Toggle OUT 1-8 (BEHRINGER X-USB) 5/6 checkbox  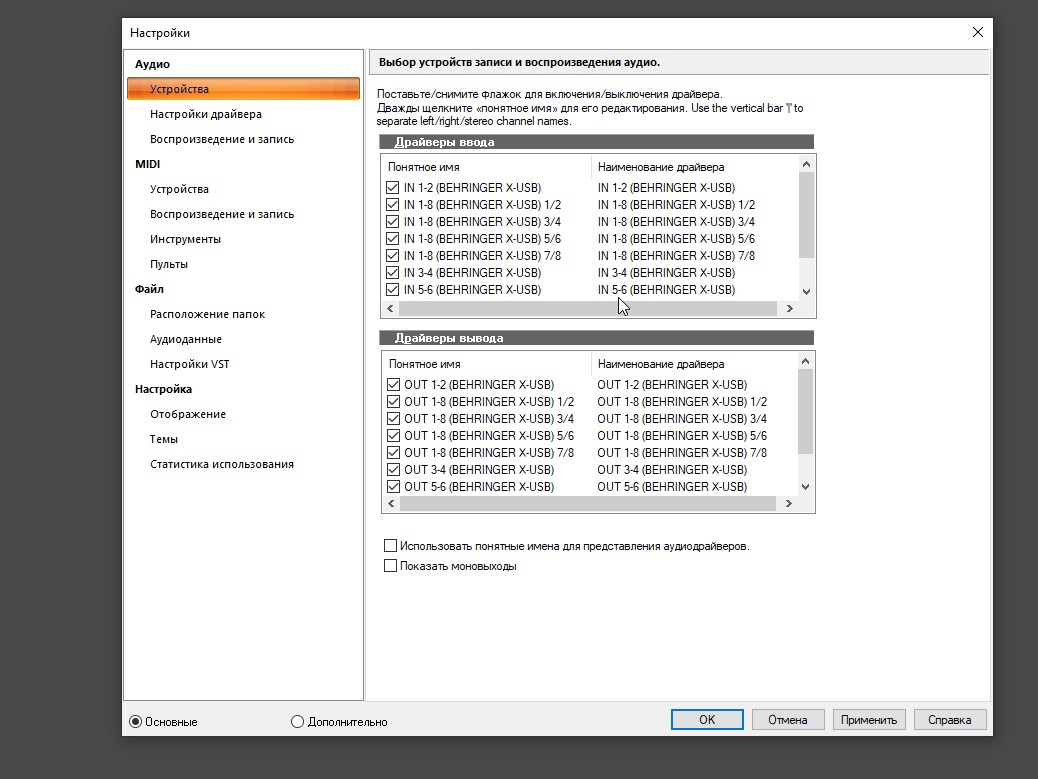tap(393, 435)
